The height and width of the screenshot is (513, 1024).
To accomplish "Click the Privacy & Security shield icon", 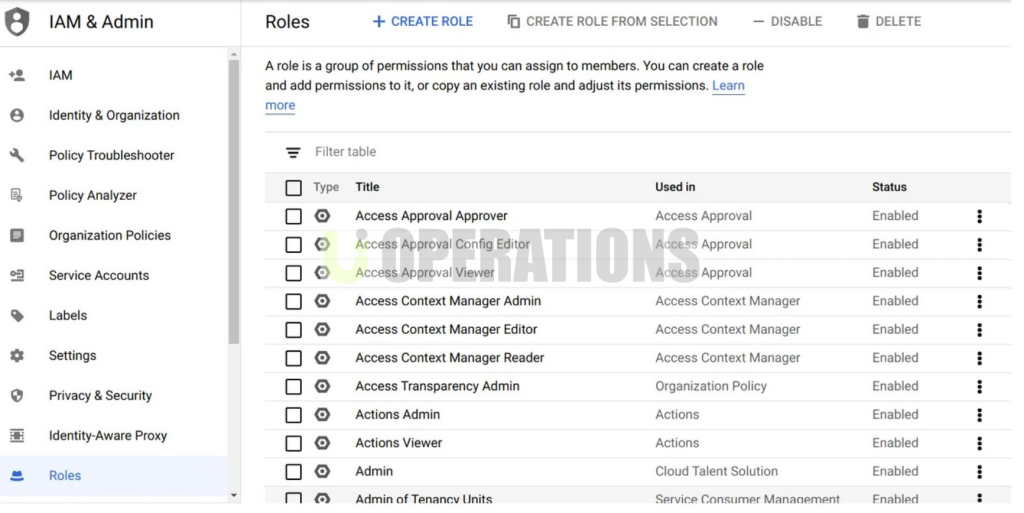I will click(17, 396).
